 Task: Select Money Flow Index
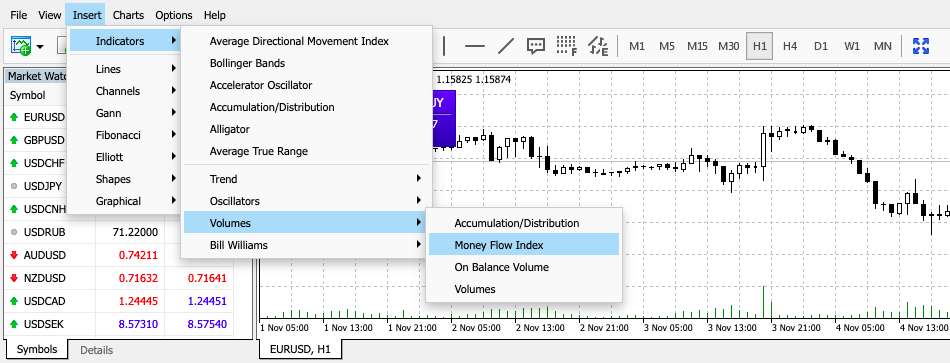pos(524,245)
